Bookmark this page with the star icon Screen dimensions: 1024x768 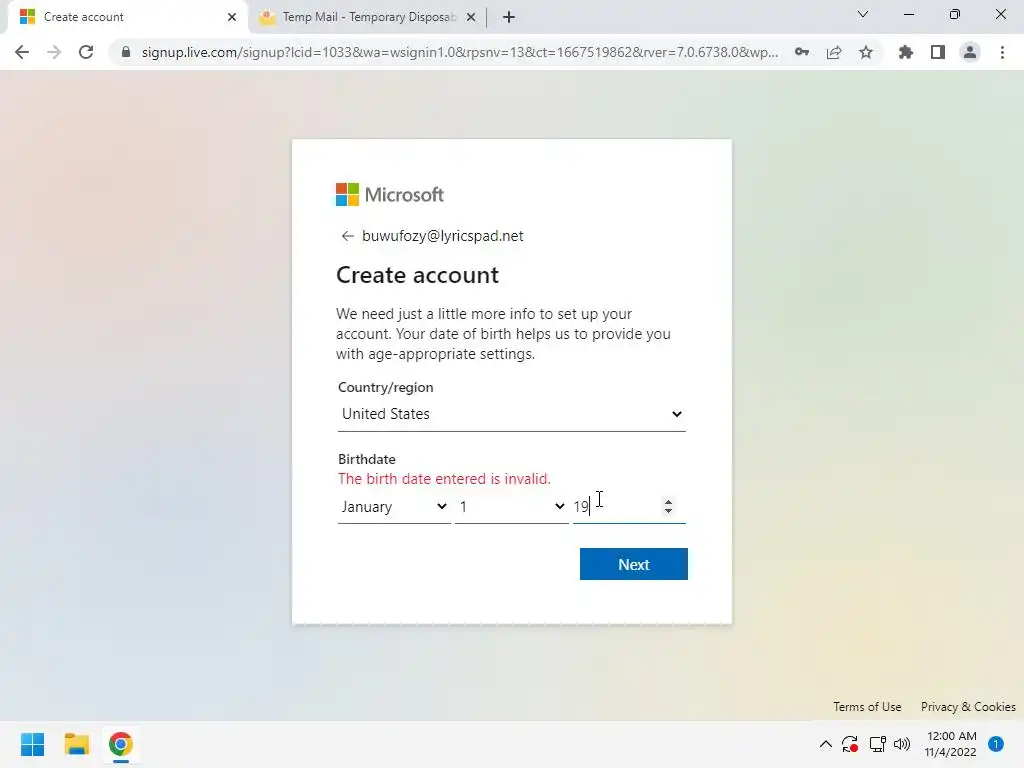[866, 52]
